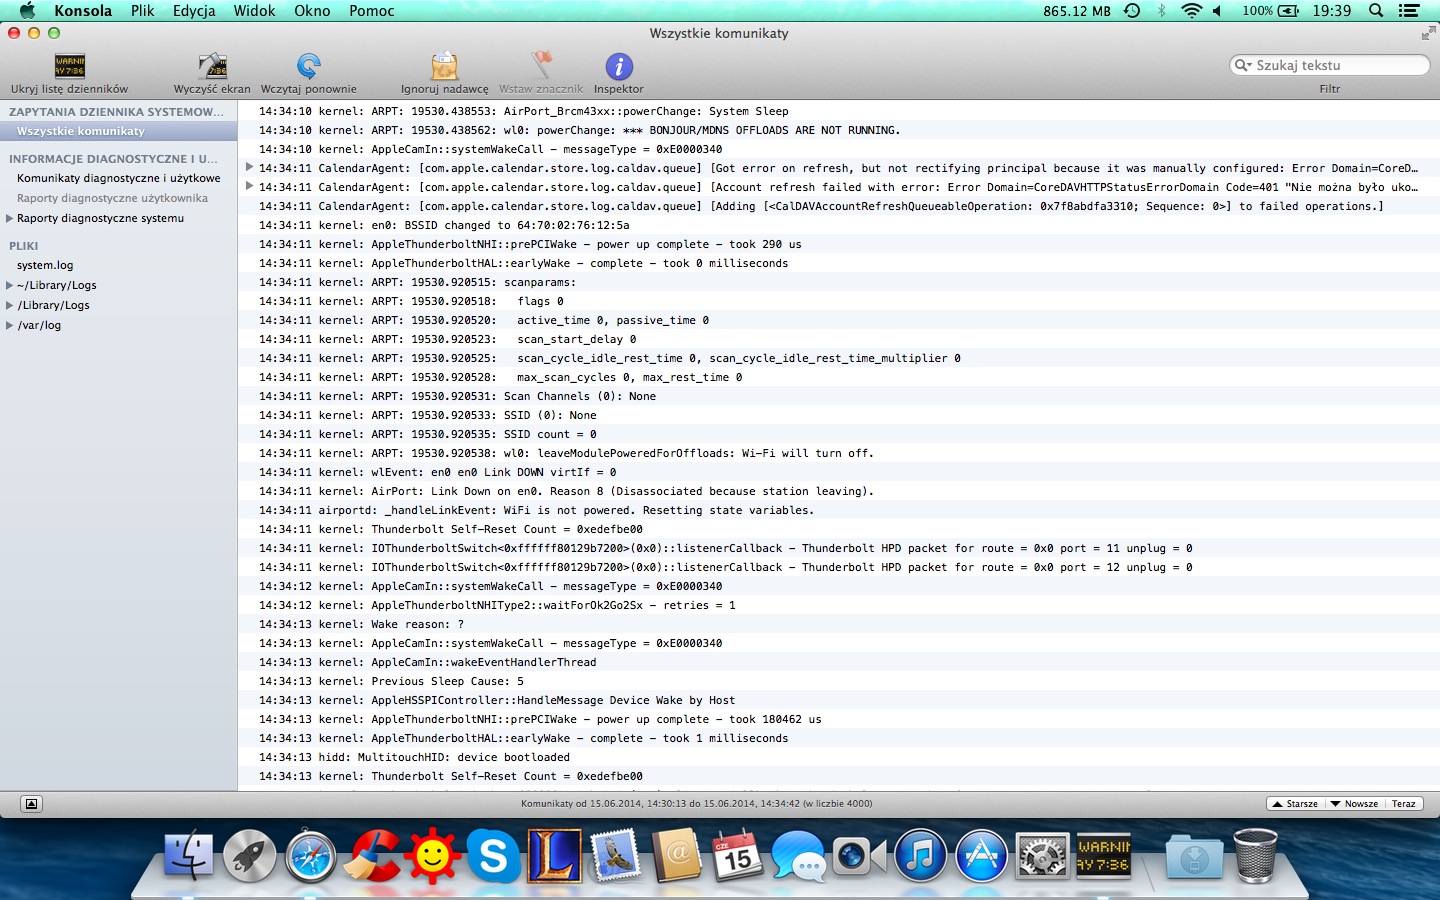1440x900 pixels.
Task: Open search options dropdown in Szukaj tekstu
Action: (1244, 65)
